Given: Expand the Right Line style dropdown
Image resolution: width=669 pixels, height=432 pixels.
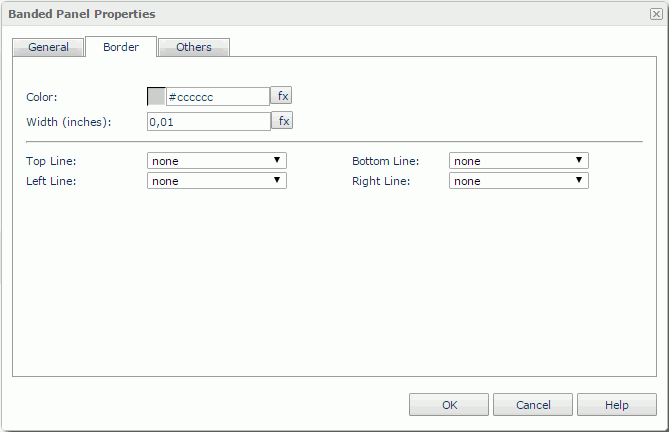Looking at the screenshot, I should coord(519,180).
